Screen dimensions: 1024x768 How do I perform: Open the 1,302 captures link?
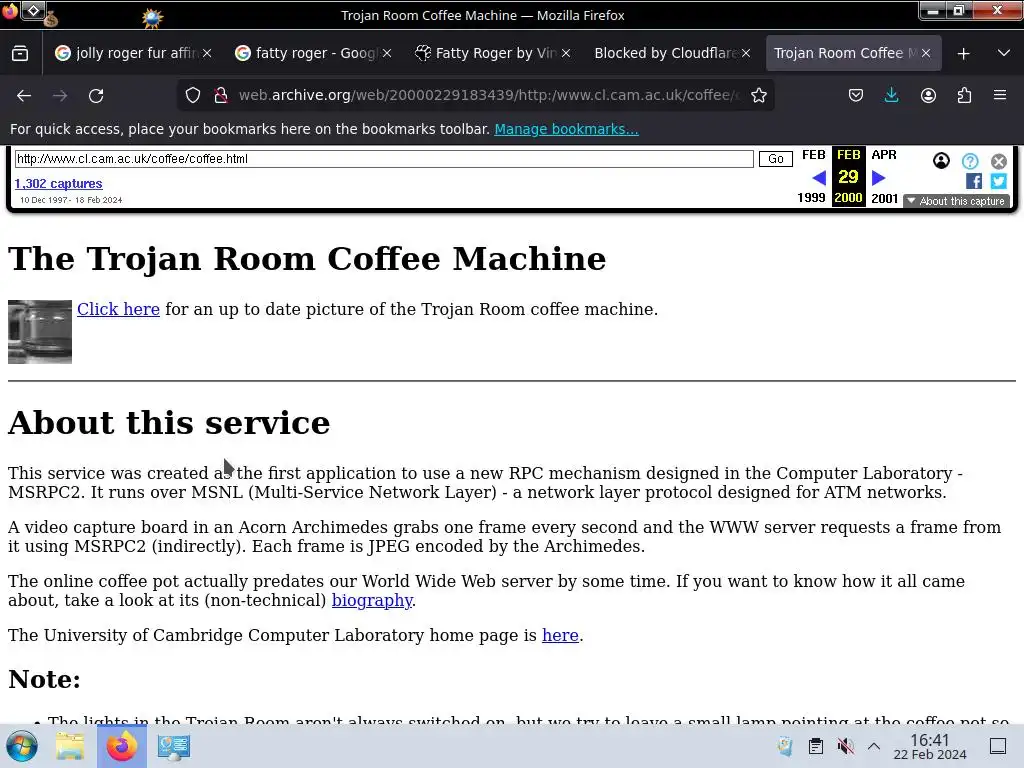58,184
